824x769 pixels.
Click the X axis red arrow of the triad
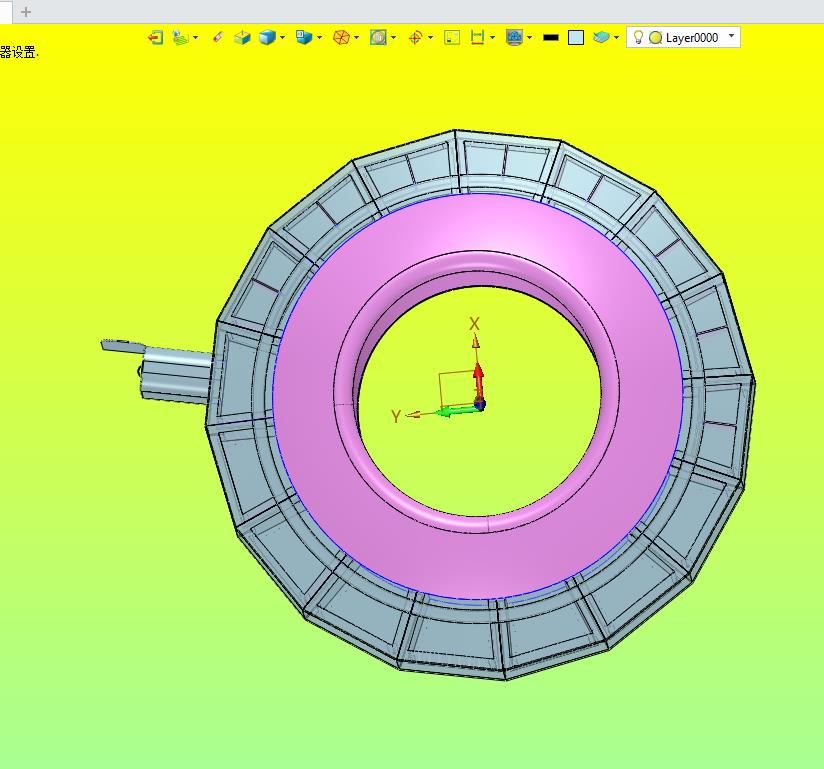coord(478,381)
